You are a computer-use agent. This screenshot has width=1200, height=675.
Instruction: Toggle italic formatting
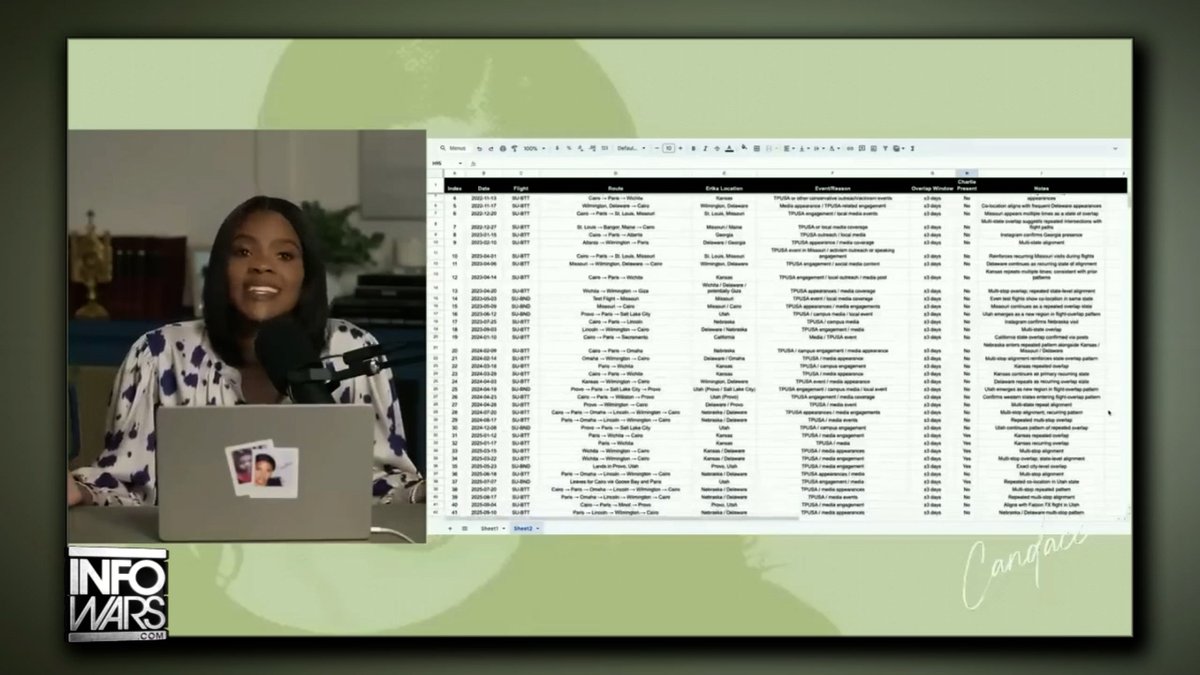[x=705, y=149]
